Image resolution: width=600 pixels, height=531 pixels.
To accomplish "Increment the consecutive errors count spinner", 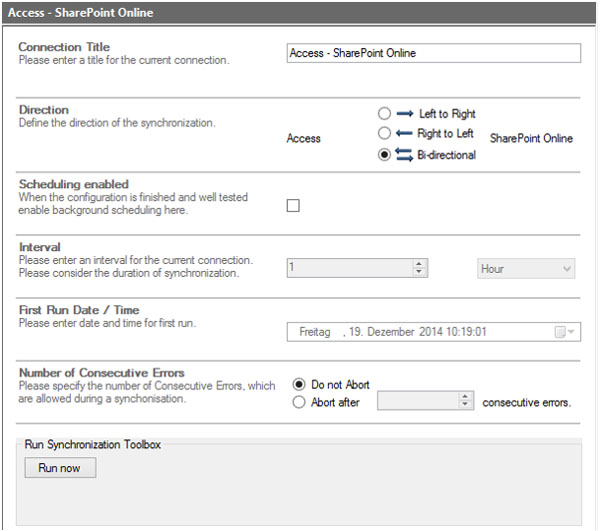I will click(x=464, y=397).
